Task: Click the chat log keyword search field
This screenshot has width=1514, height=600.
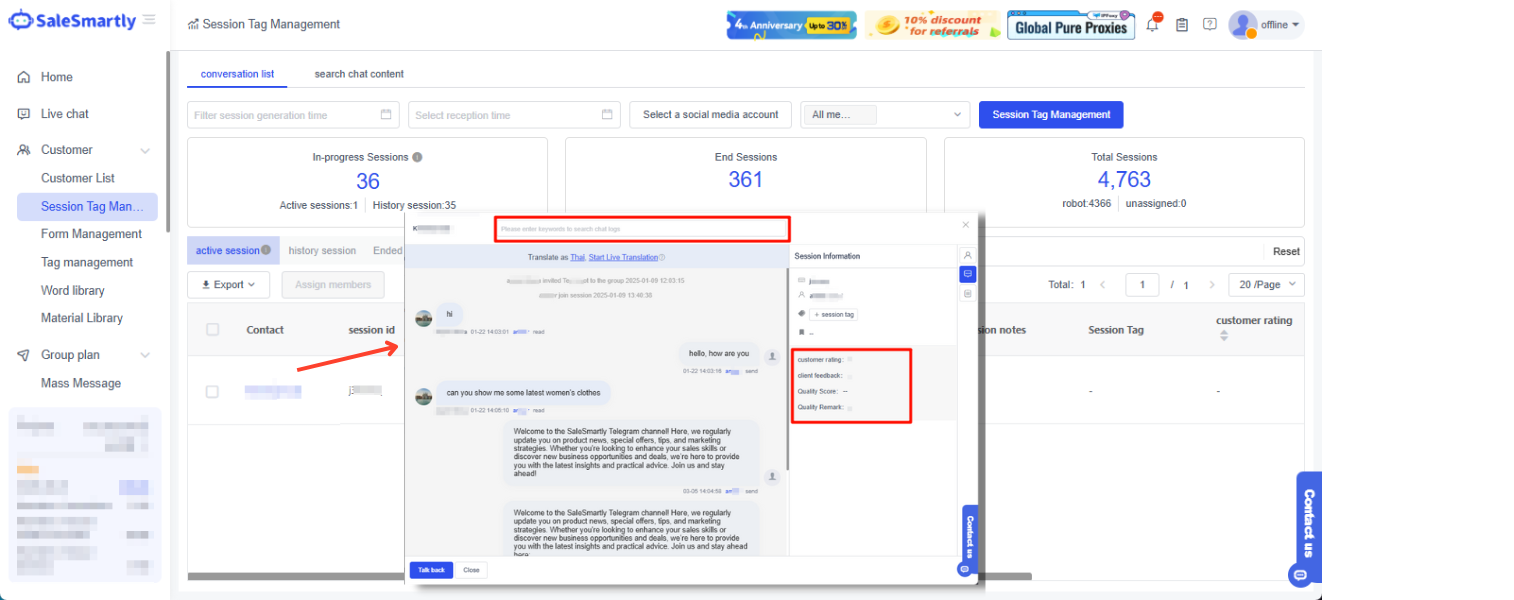Action: tap(642, 229)
